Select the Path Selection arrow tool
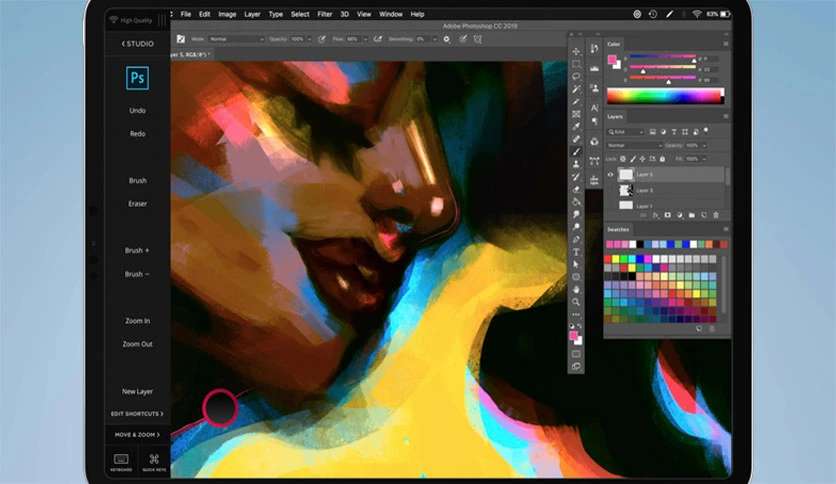The image size is (836, 484). coord(576,264)
